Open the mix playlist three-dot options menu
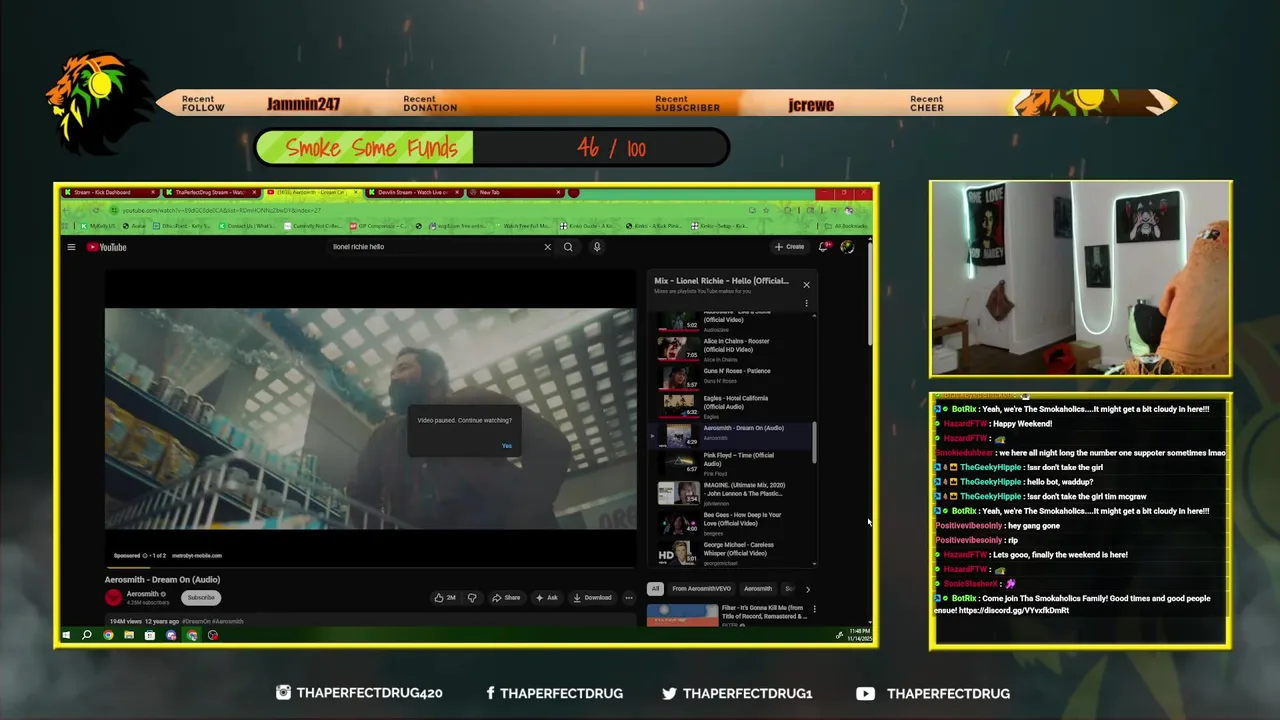 coord(806,303)
